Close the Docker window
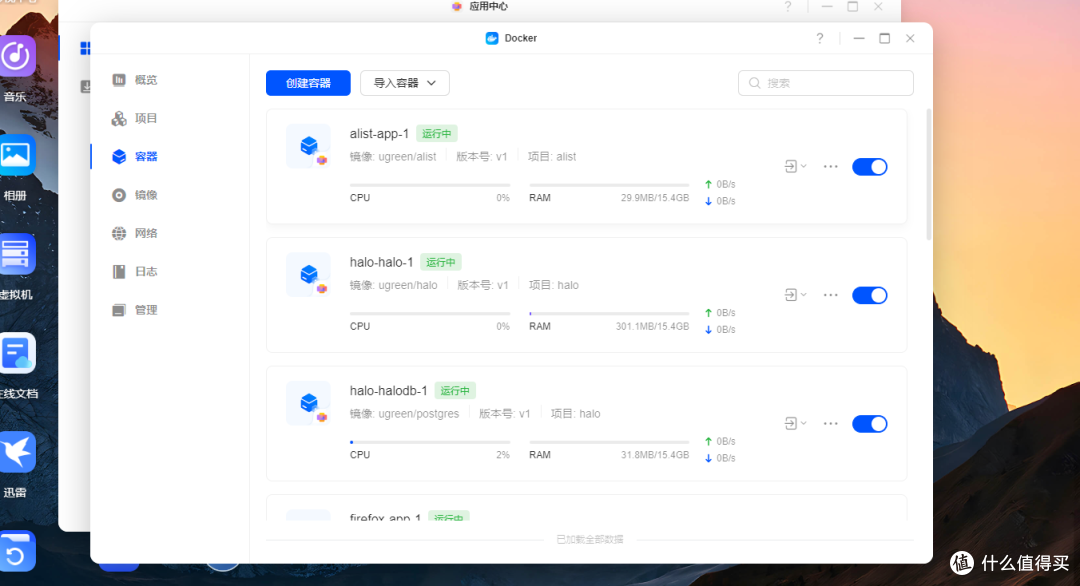The height and width of the screenshot is (586, 1080). [910, 39]
